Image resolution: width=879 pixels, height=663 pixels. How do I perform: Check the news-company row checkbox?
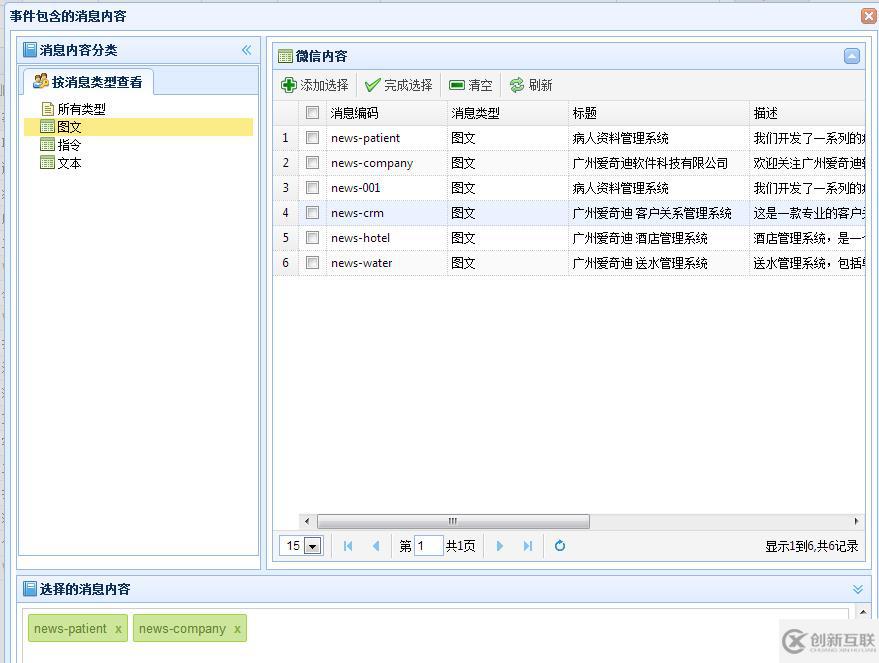[312, 163]
